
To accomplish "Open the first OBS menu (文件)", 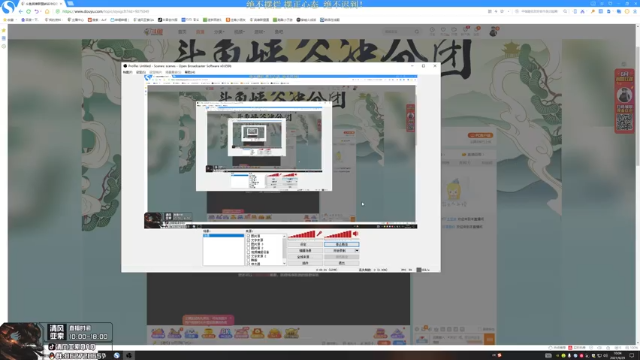I will [x=128, y=72].
